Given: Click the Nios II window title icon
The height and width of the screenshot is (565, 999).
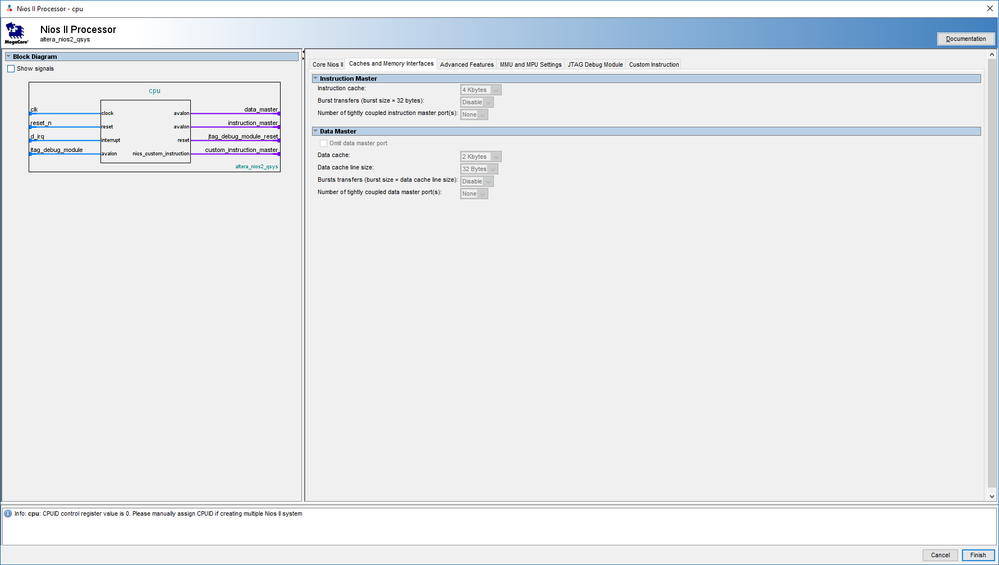Looking at the screenshot, I should tap(9, 8).
